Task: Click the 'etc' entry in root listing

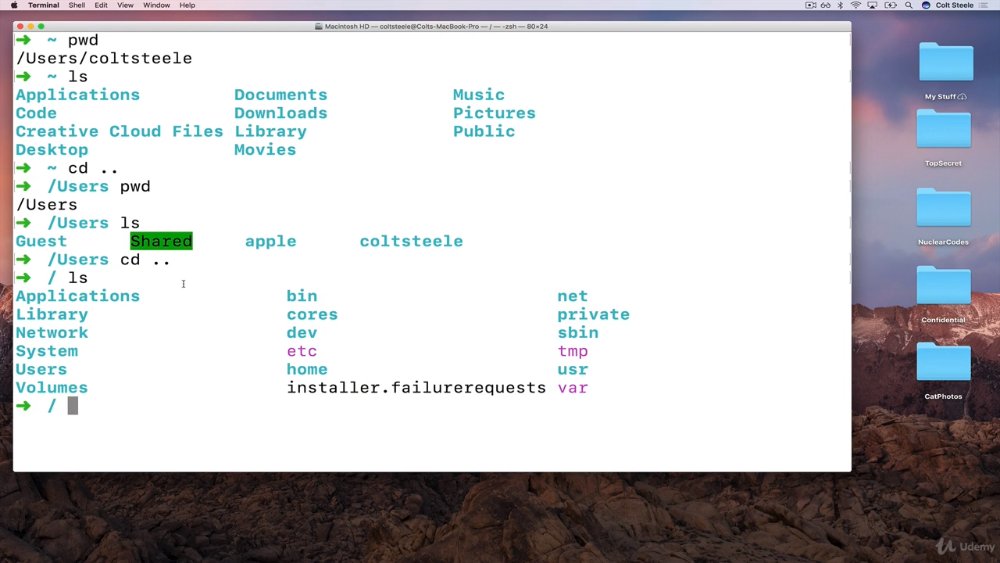Action: (x=302, y=351)
